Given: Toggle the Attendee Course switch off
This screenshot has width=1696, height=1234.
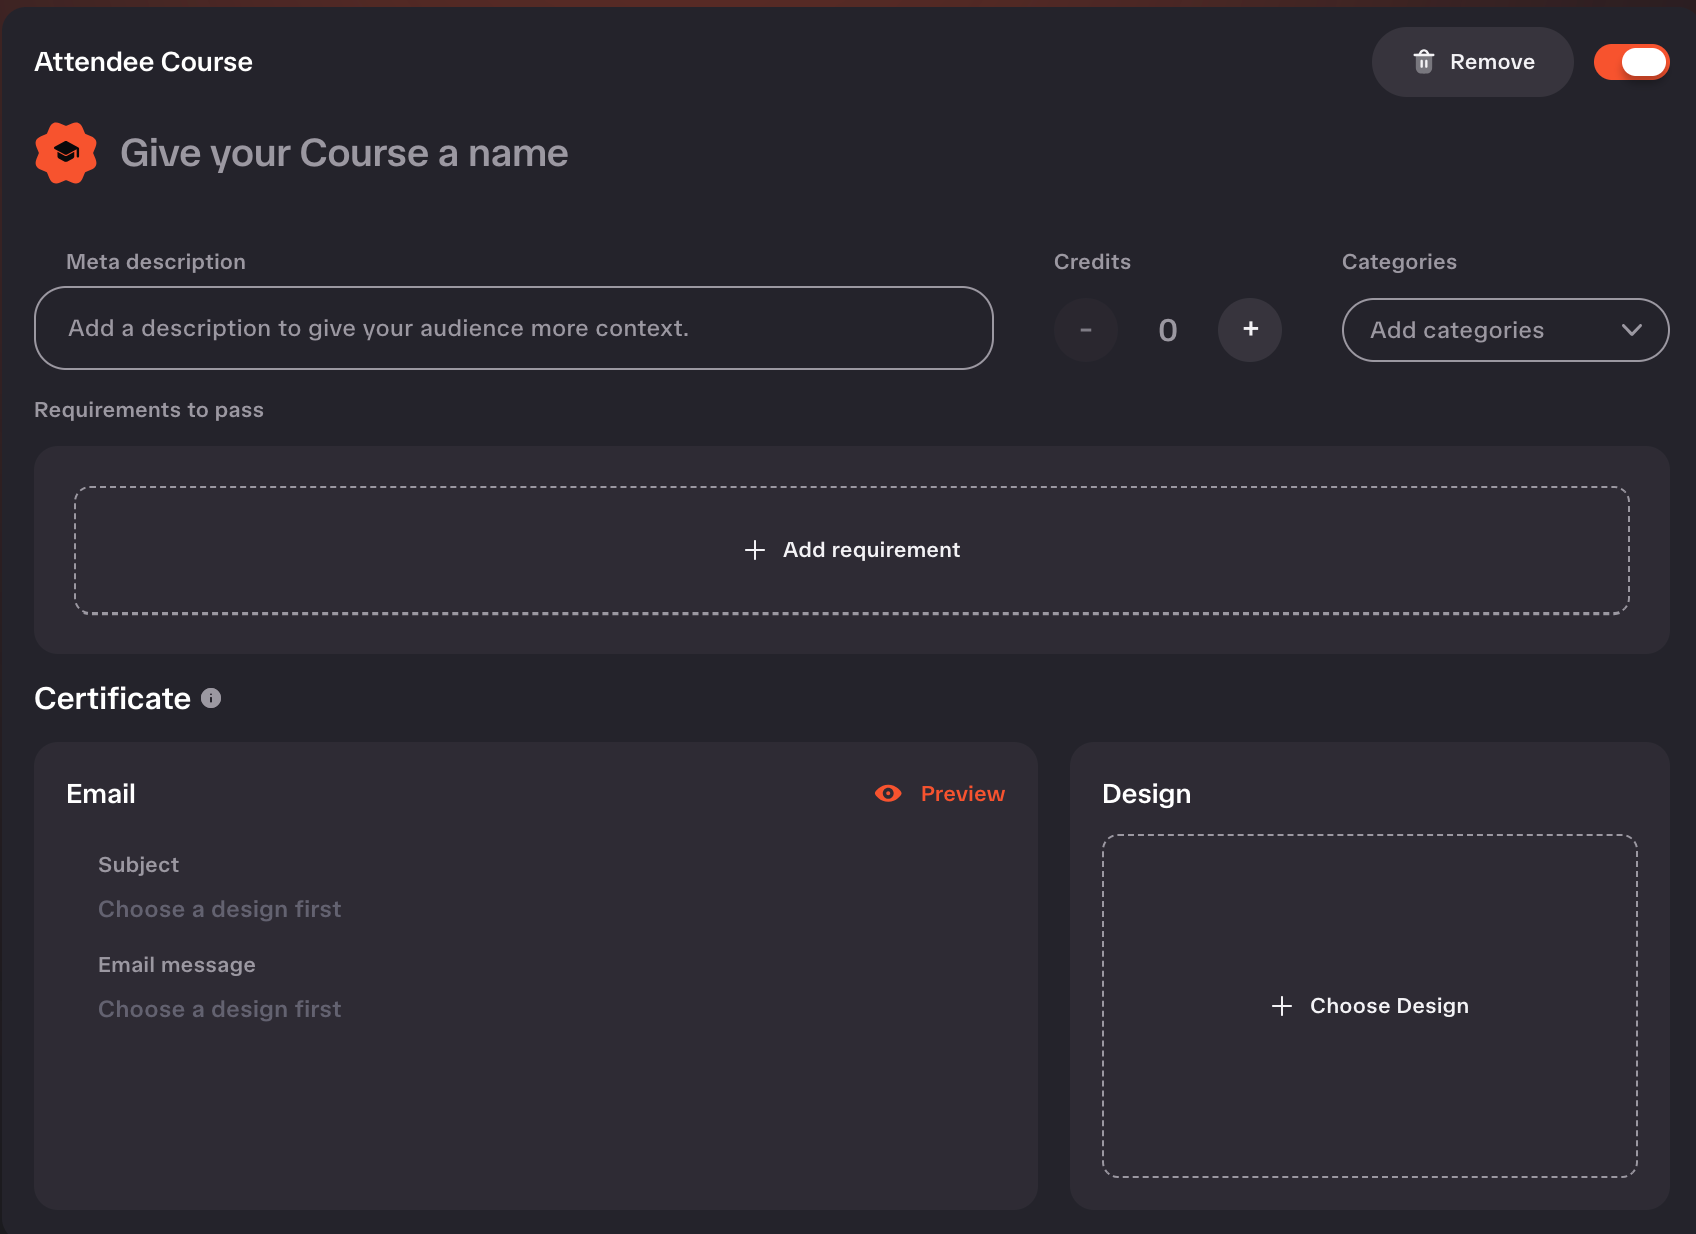Looking at the screenshot, I should point(1631,62).
